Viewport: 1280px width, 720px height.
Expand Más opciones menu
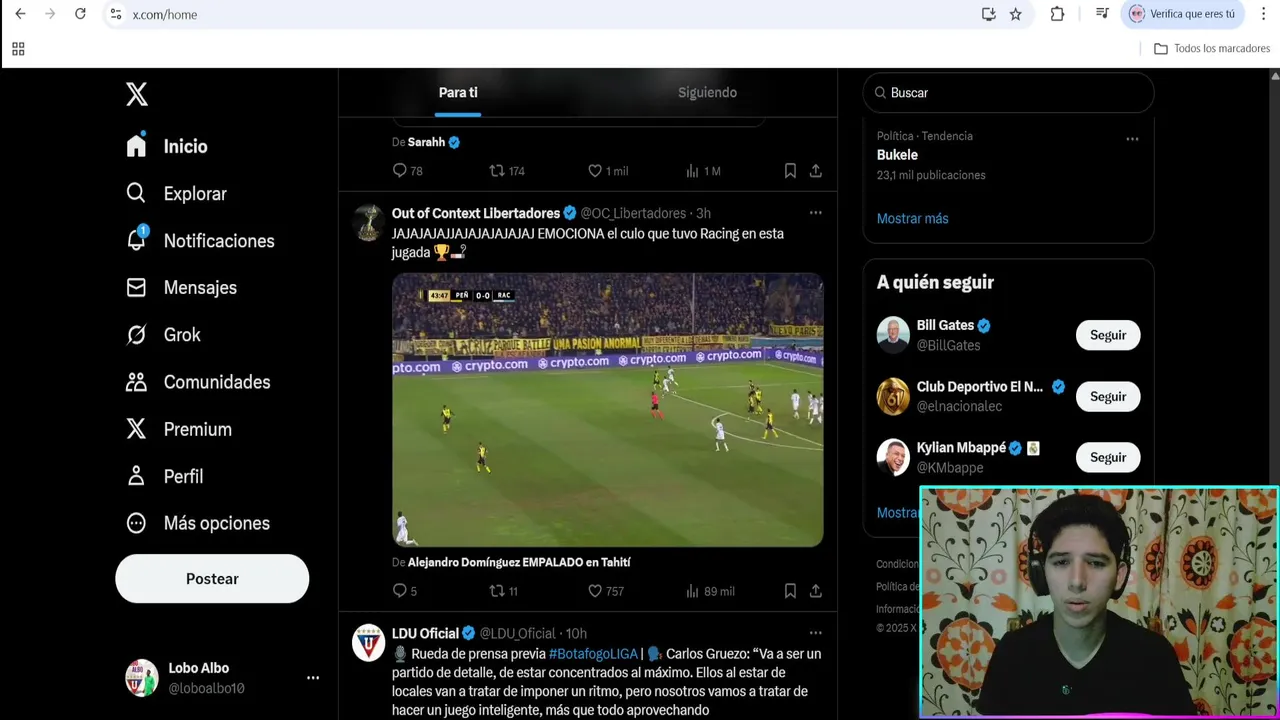coord(198,523)
